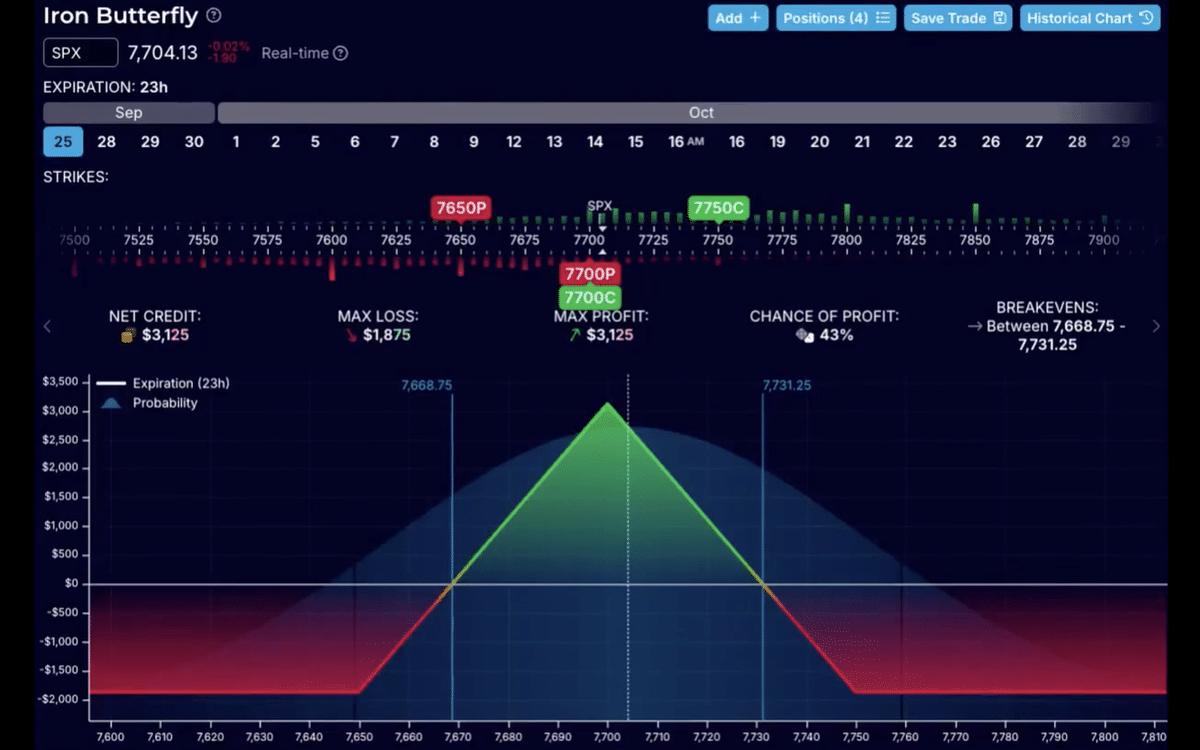1200x750 pixels.
Task: Edit the SPX ticker symbol field
Action: pyautogui.click(x=81, y=53)
